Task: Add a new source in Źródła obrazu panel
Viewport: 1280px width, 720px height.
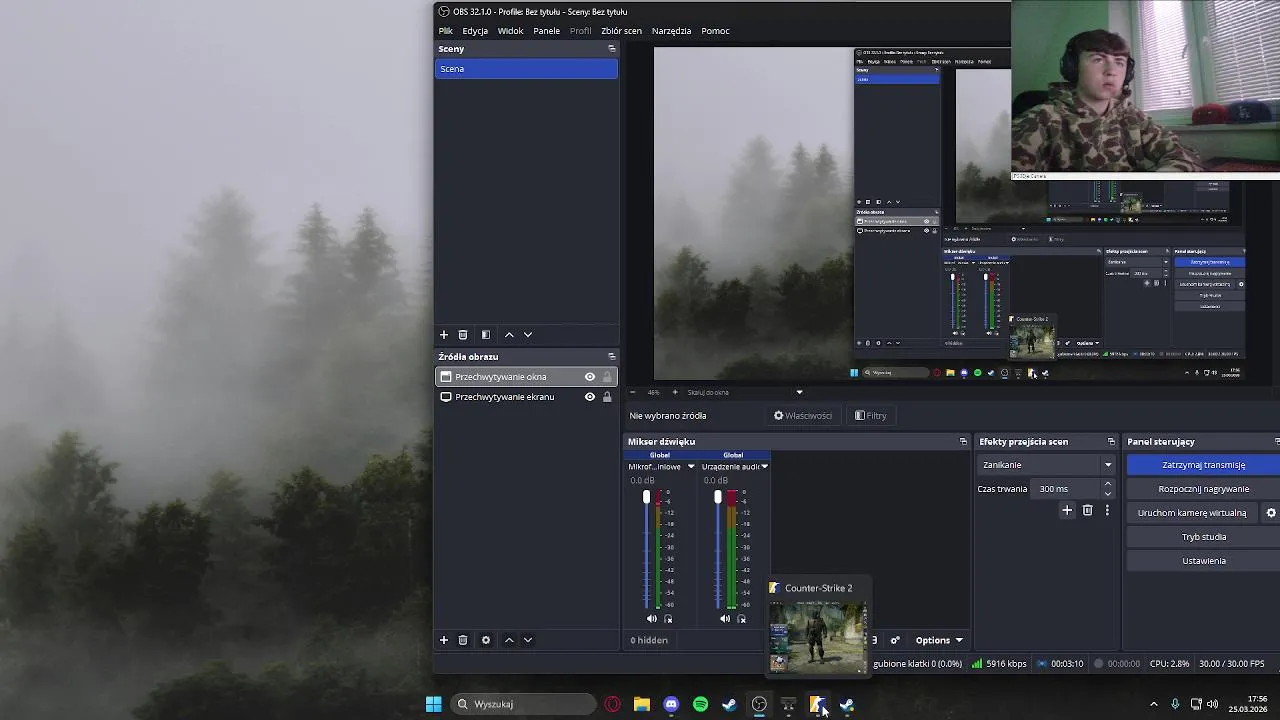Action: pos(444,640)
